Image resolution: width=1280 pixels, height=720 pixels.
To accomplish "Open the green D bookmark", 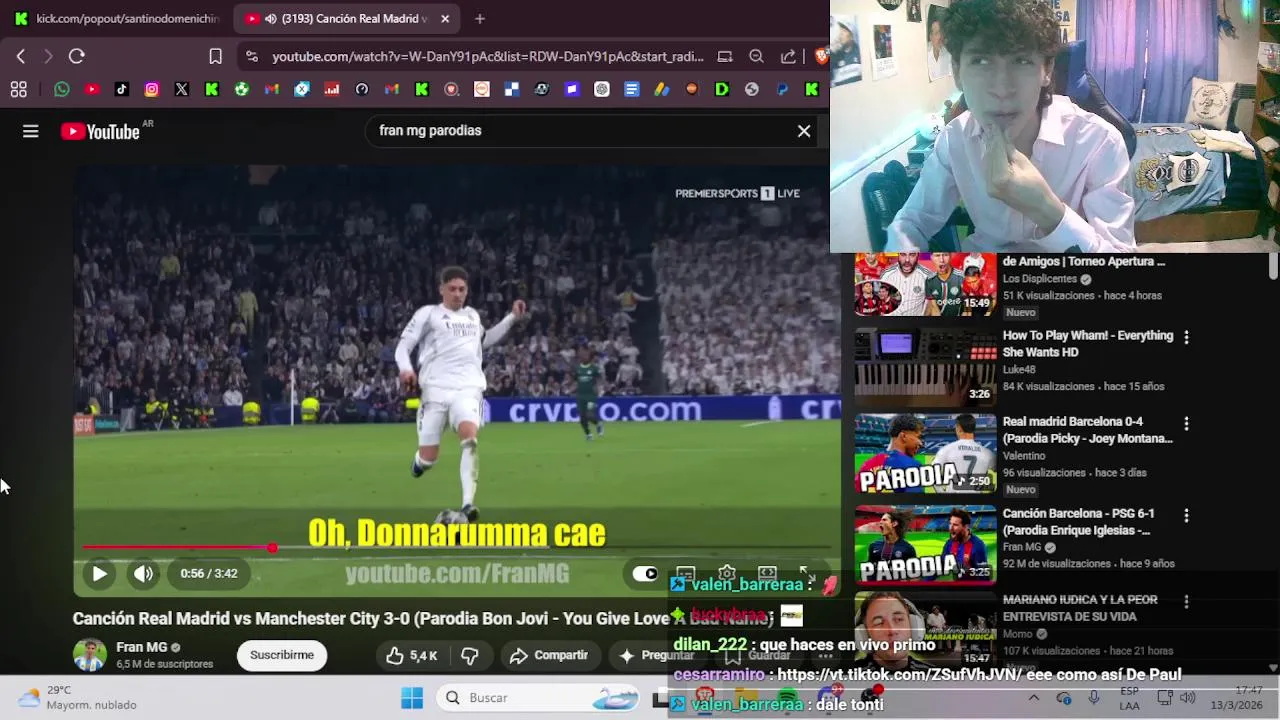I will 722,89.
